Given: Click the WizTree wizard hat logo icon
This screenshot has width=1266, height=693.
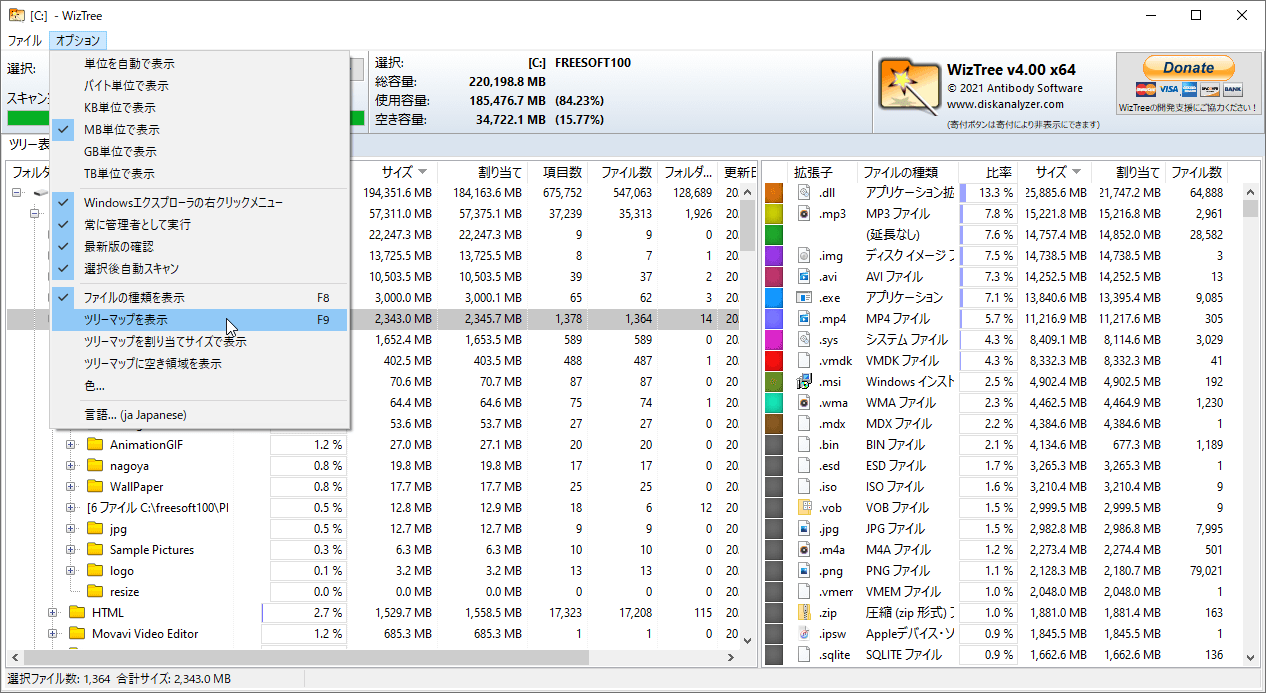Looking at the screenshot, I should point(909,85).
